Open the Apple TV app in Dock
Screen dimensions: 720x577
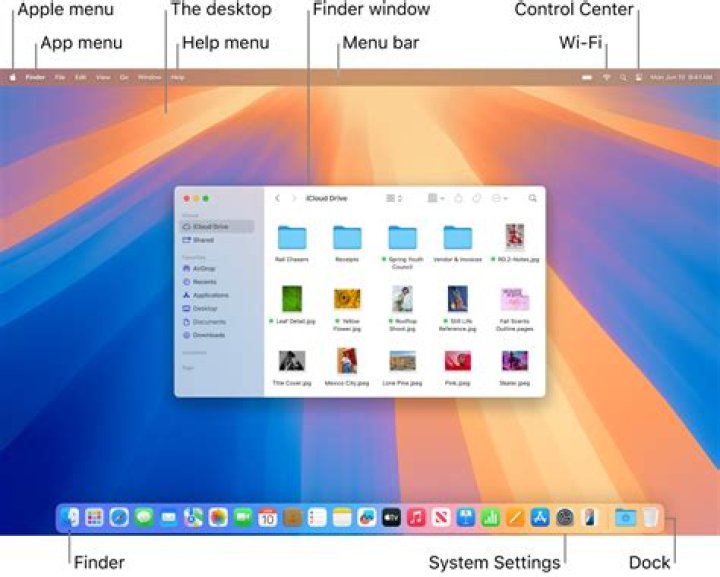pos(392,518)
